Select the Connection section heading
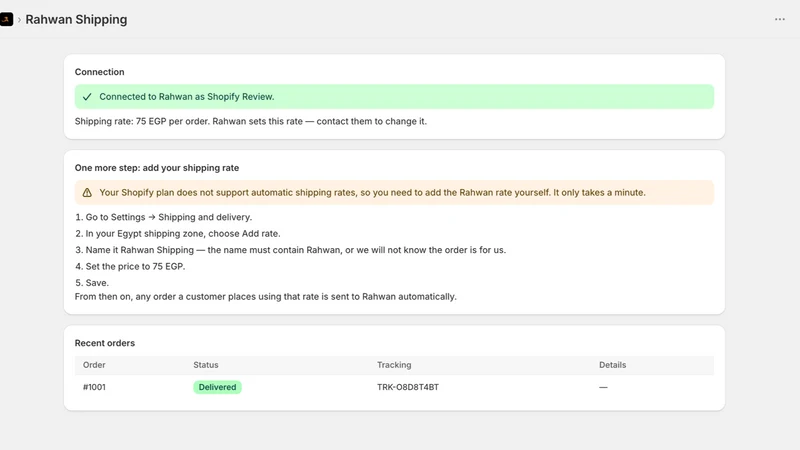The width and height of the screenshot is (800, 450). (99, 72)
